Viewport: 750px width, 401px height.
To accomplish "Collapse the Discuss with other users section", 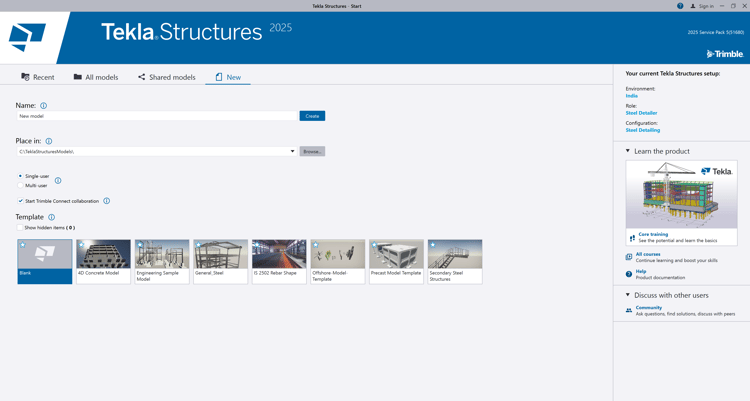I will tap(628, 295).
